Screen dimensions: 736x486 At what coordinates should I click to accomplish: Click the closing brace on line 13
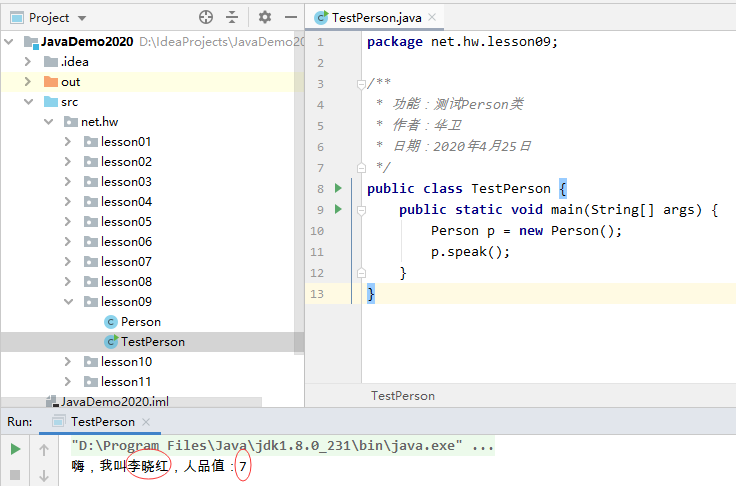pos(371,294)
